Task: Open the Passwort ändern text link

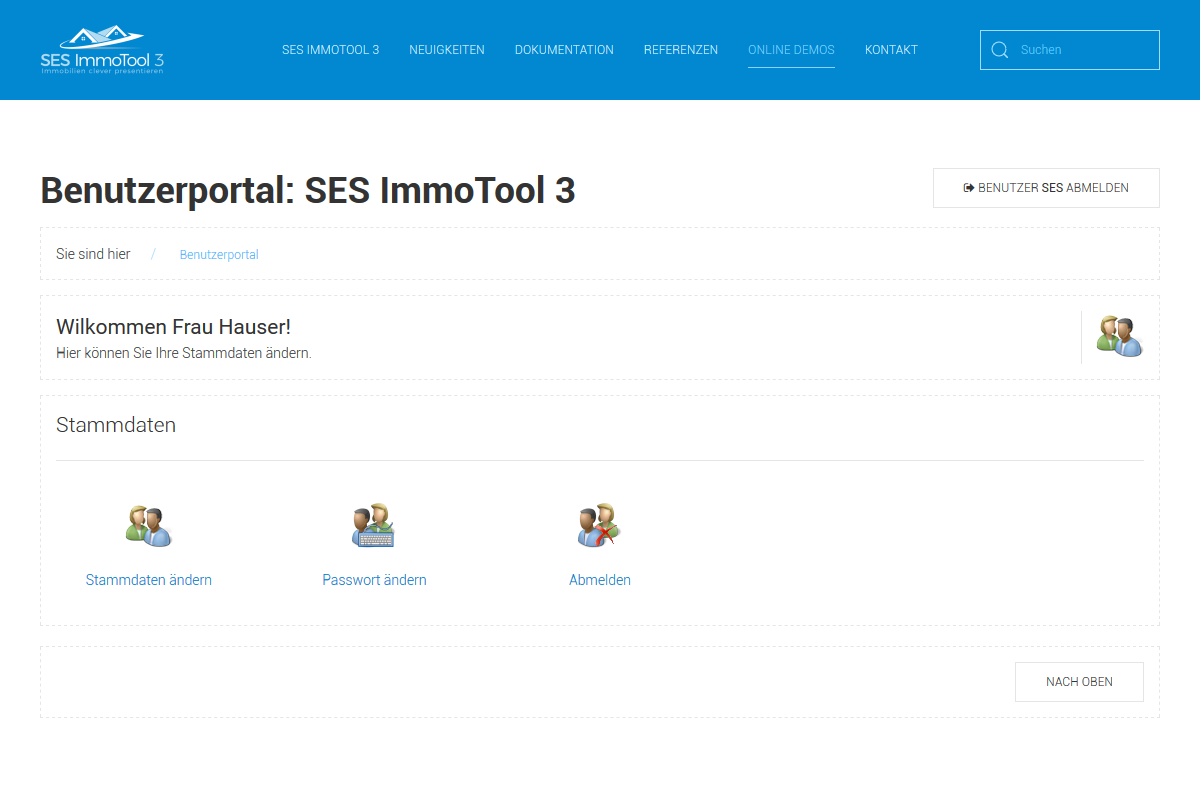Action: [x=374, y=580]
